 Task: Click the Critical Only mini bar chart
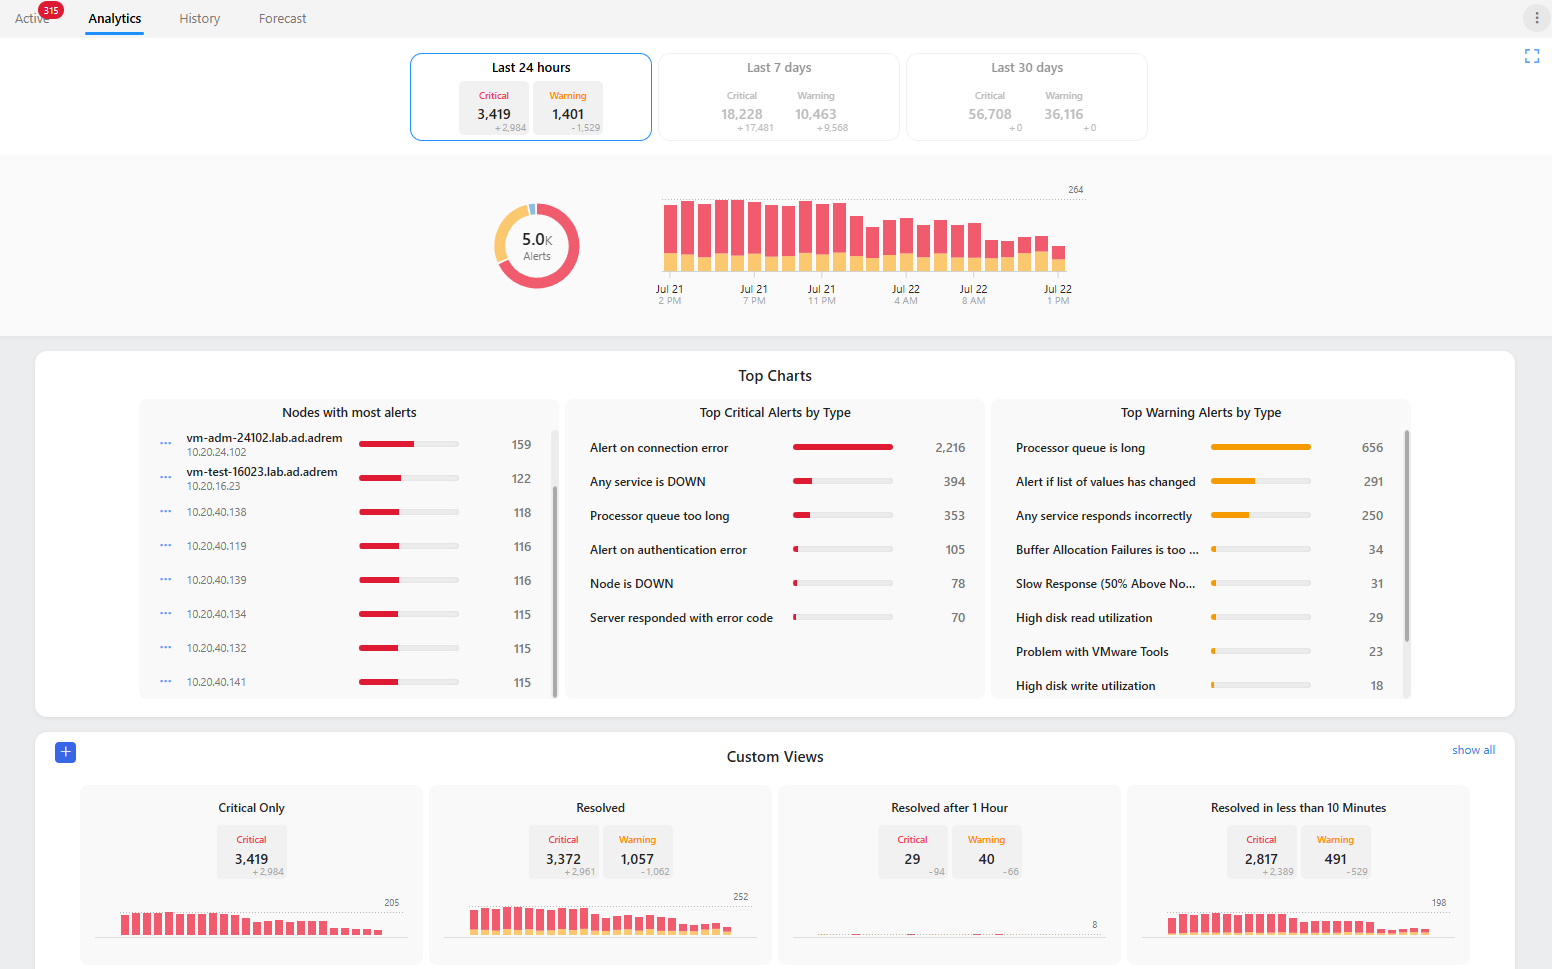pos(251,923)
